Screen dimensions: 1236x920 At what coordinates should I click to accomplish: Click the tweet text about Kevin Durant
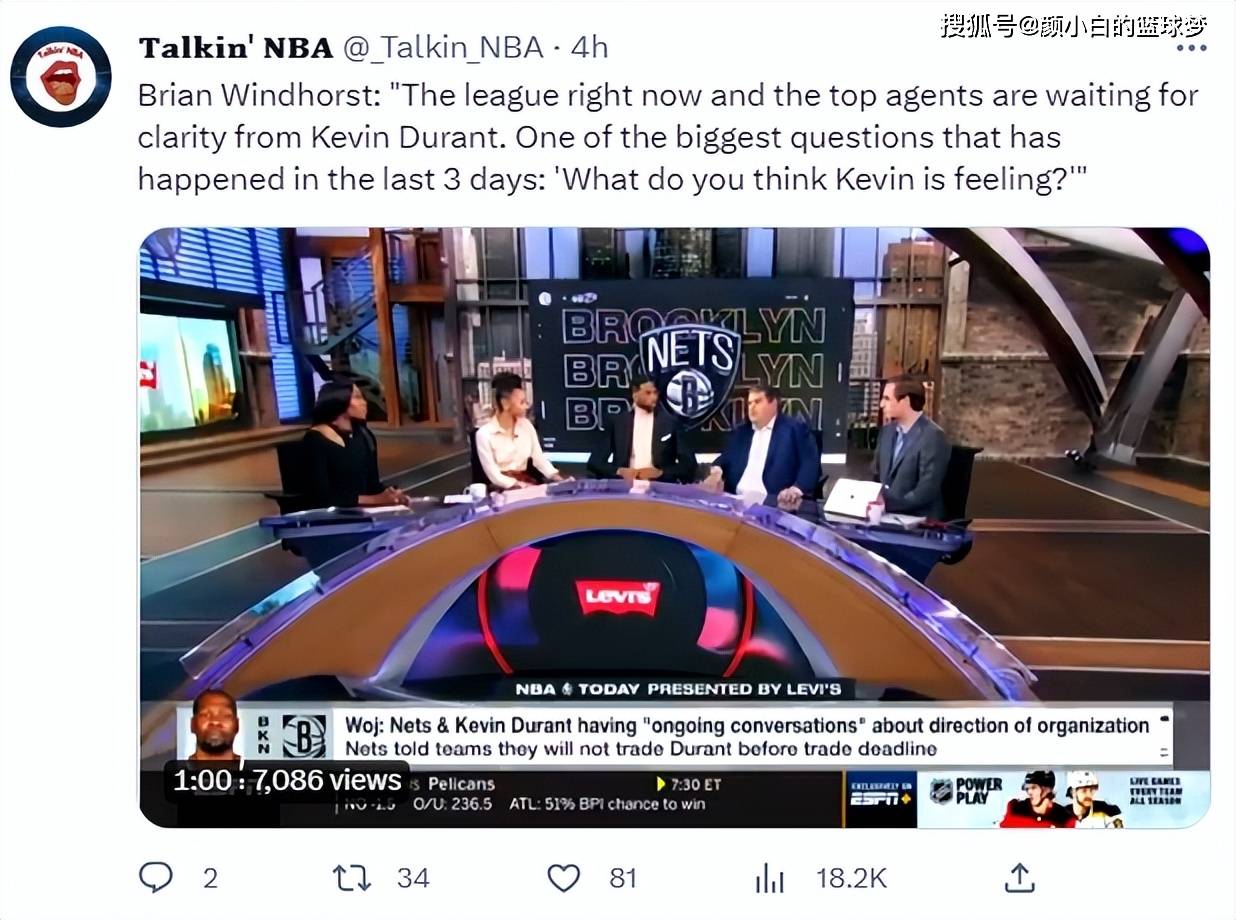click(x=667, y=137)
